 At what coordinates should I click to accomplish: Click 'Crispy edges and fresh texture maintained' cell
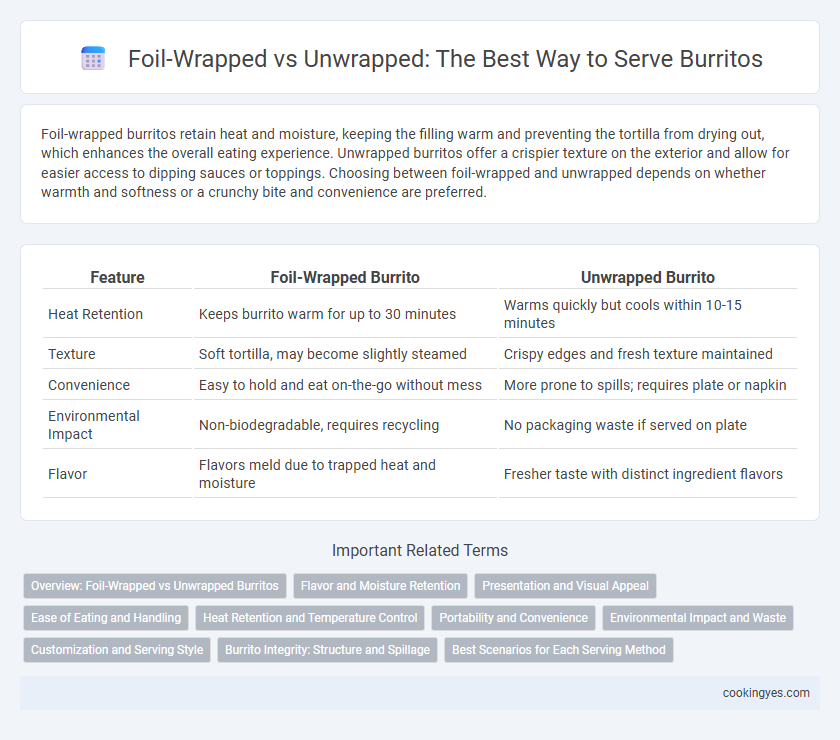[638, 354]
